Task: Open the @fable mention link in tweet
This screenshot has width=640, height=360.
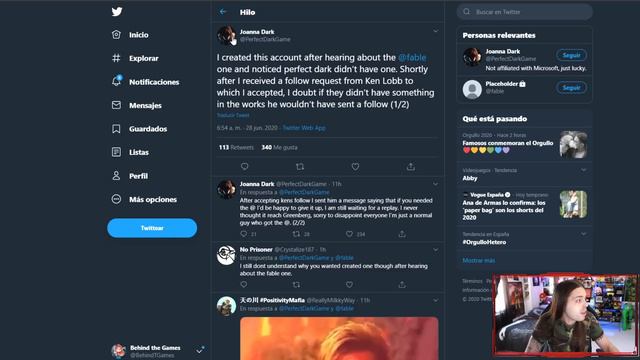Action: coord(412,58)
